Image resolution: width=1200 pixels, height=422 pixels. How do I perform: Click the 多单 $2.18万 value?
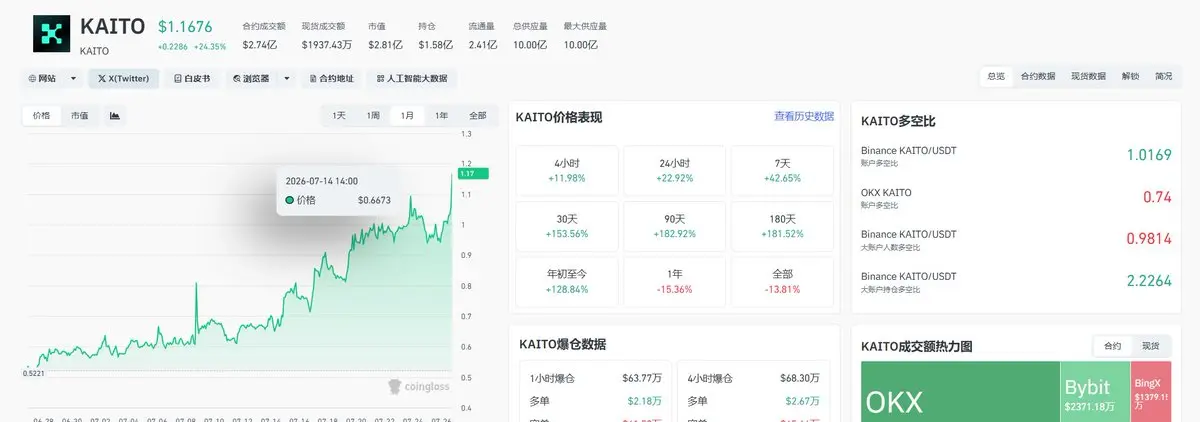(644, 400)
